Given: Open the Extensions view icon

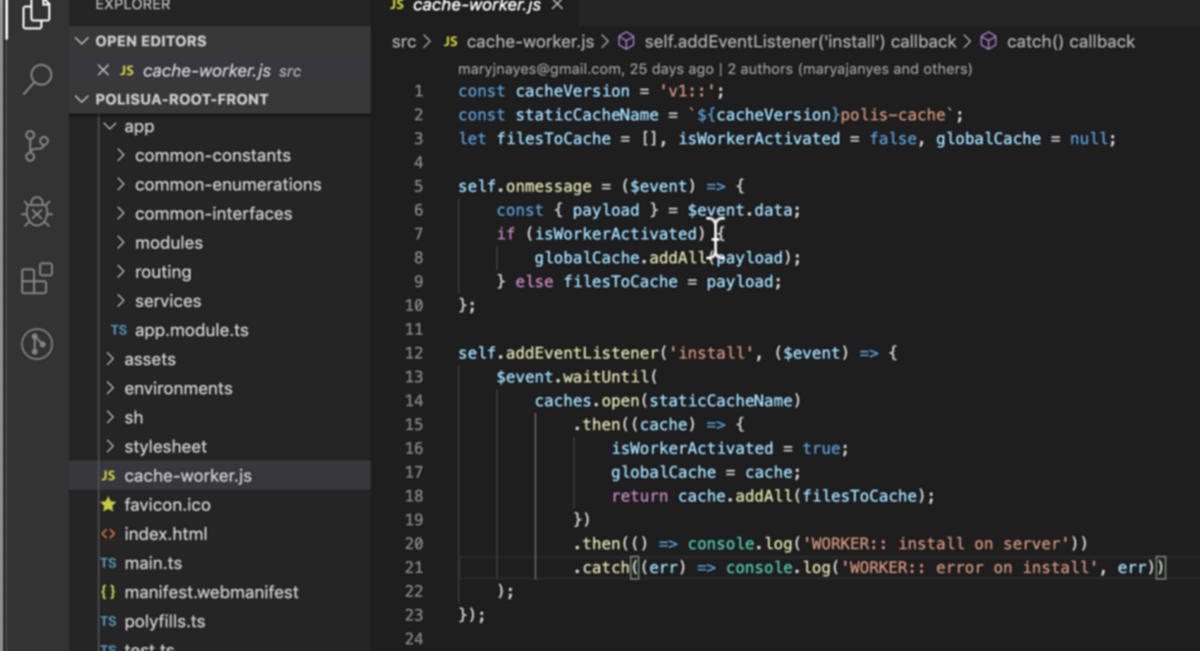Looking at the screenshot, I should pyautogui.click(x=37, y=279).
